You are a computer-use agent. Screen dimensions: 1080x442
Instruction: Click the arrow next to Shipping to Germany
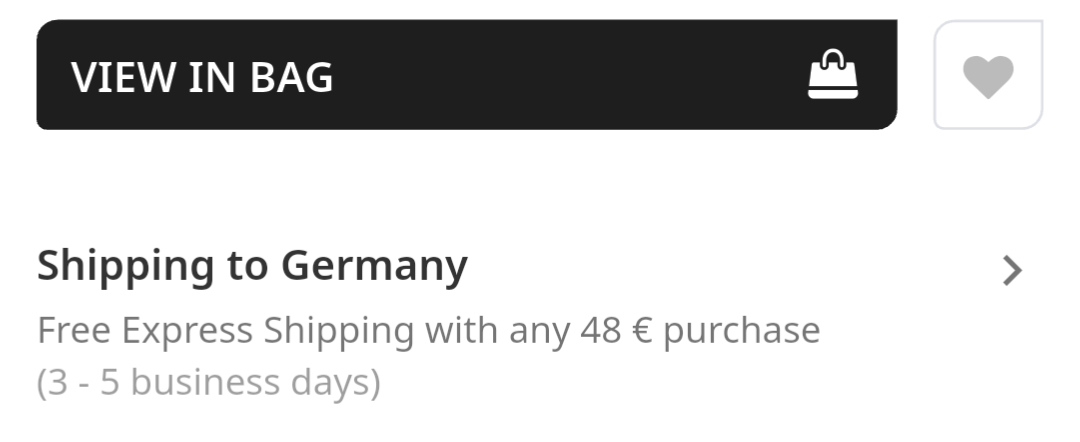coord(1012,270)
